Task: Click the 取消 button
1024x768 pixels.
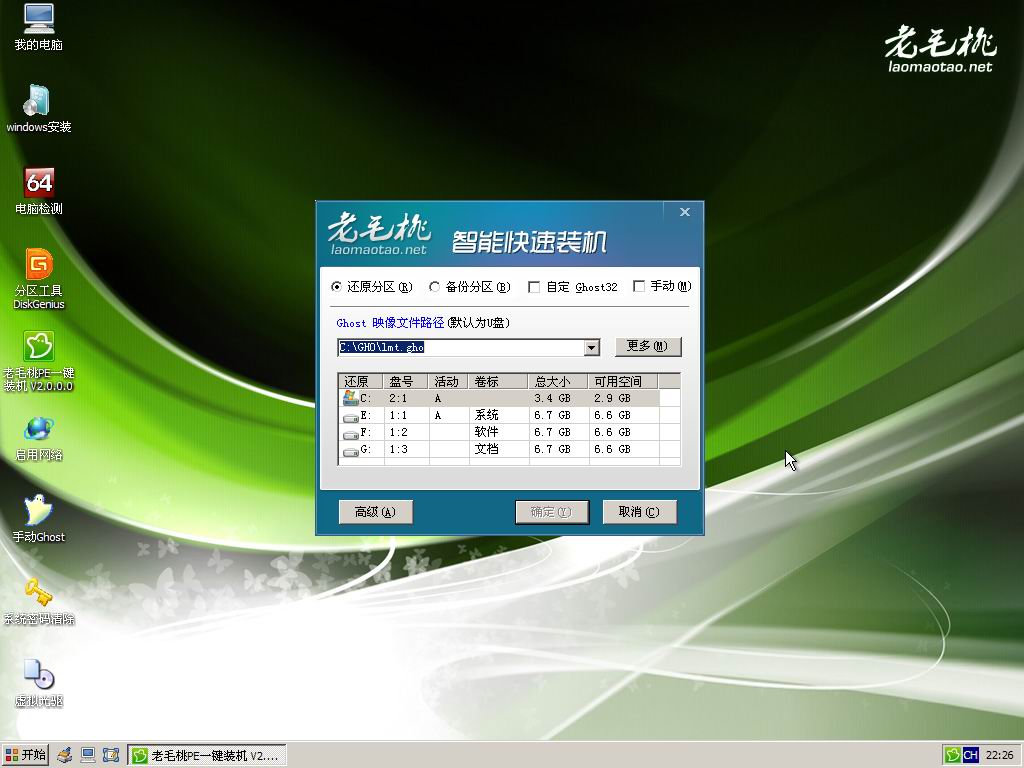Action: [639, 512]
